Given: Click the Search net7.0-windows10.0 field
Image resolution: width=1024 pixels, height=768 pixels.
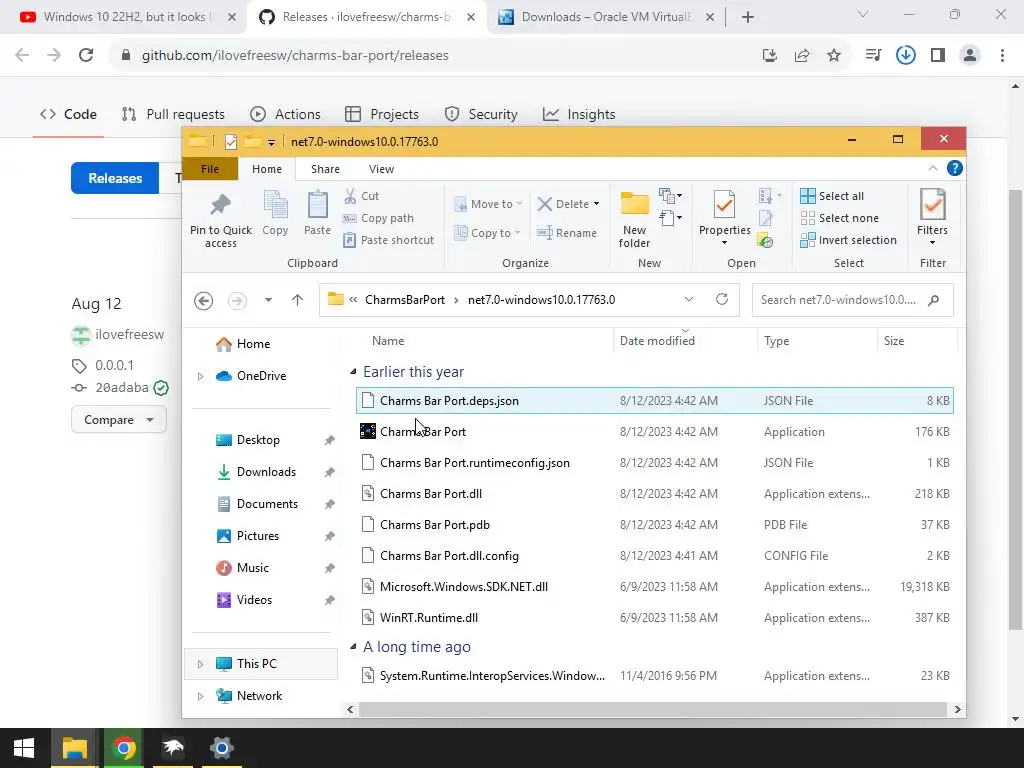Looking at the screenshot, I should coord(852,300).
